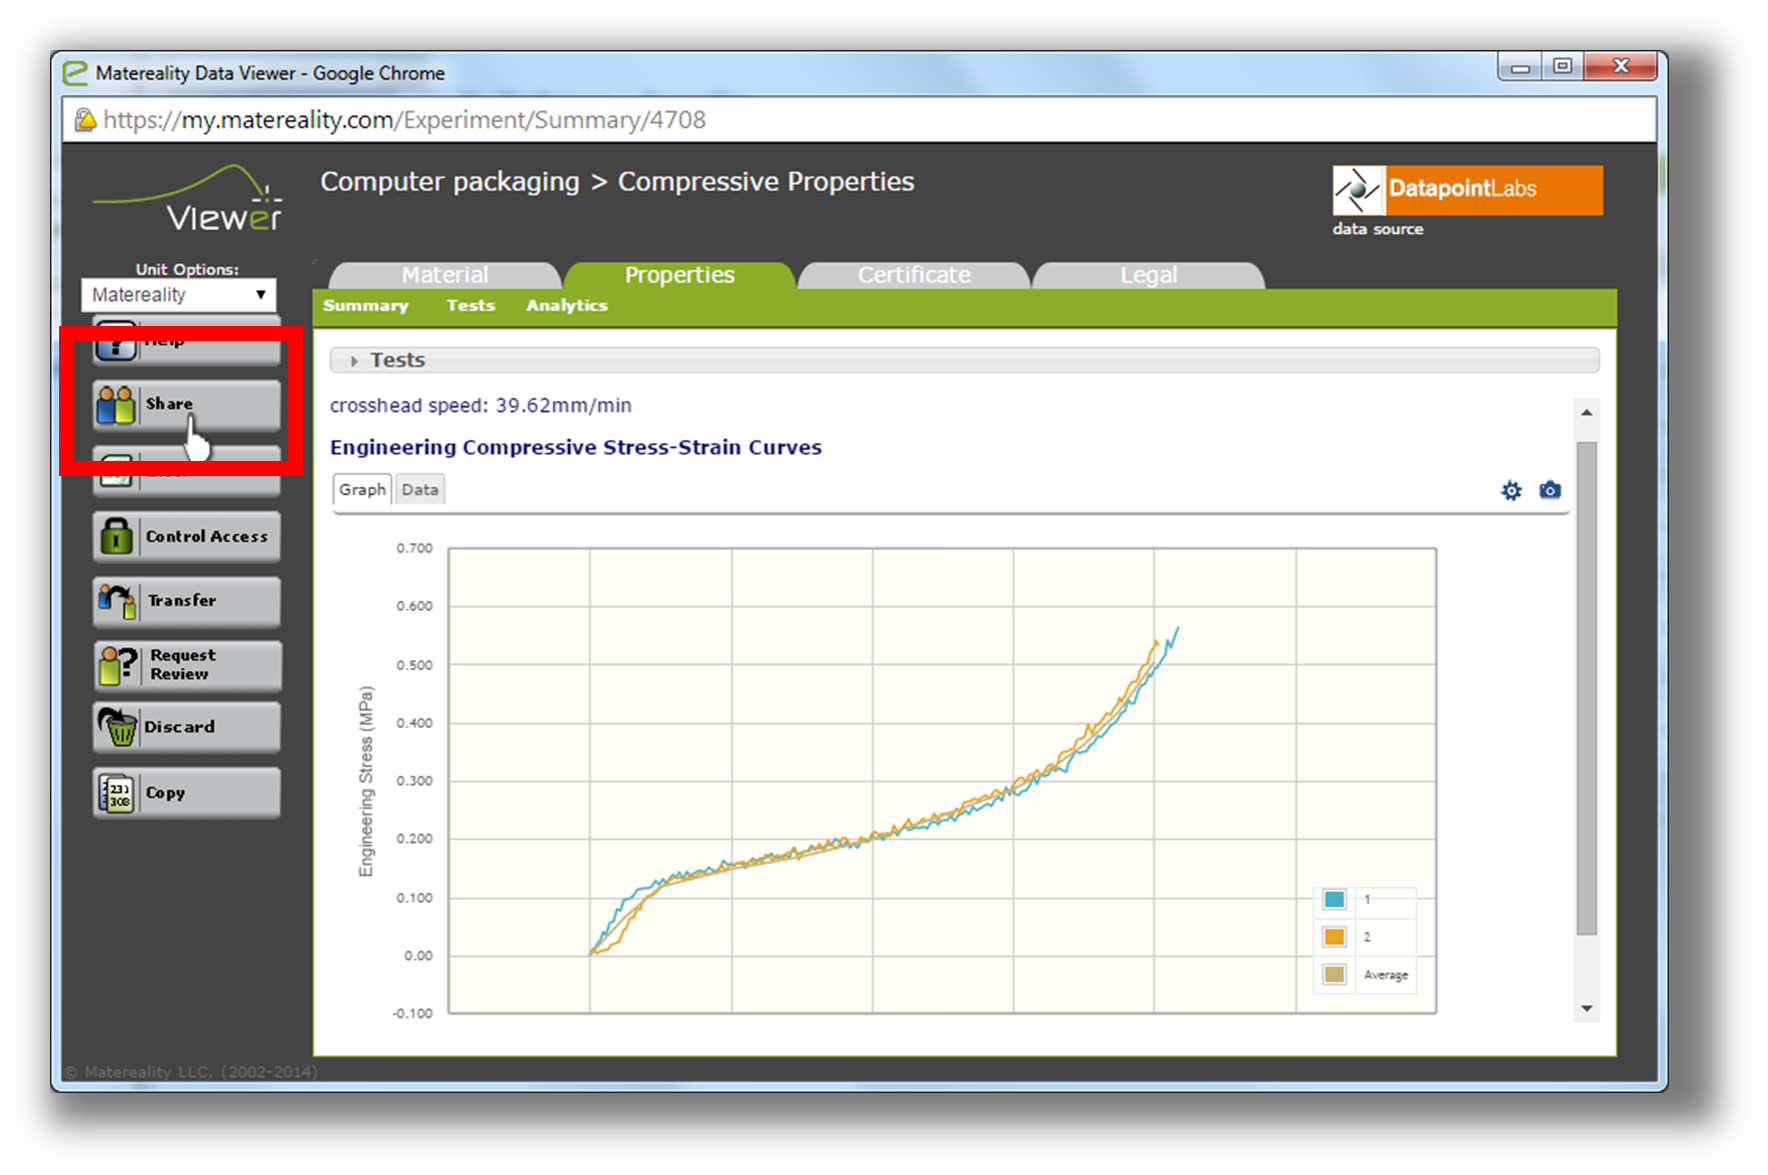This screenshot has width=1768, height=1175.
Task: Click the transfer people icon
Action: (117, 601)
